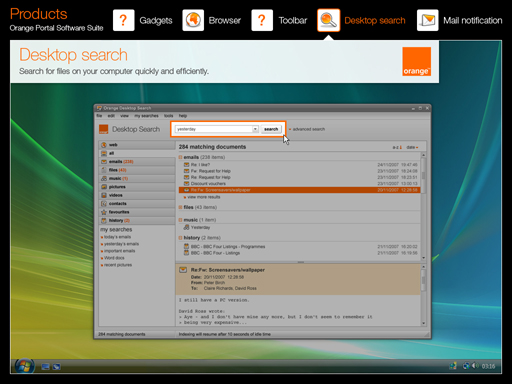Toggle the a-z sort order

point(397,147)
